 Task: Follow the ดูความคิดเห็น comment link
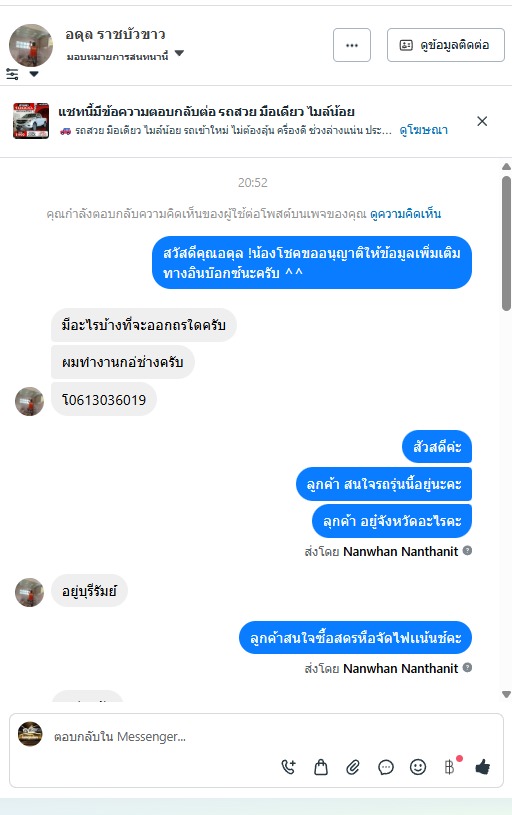(405, 214)
